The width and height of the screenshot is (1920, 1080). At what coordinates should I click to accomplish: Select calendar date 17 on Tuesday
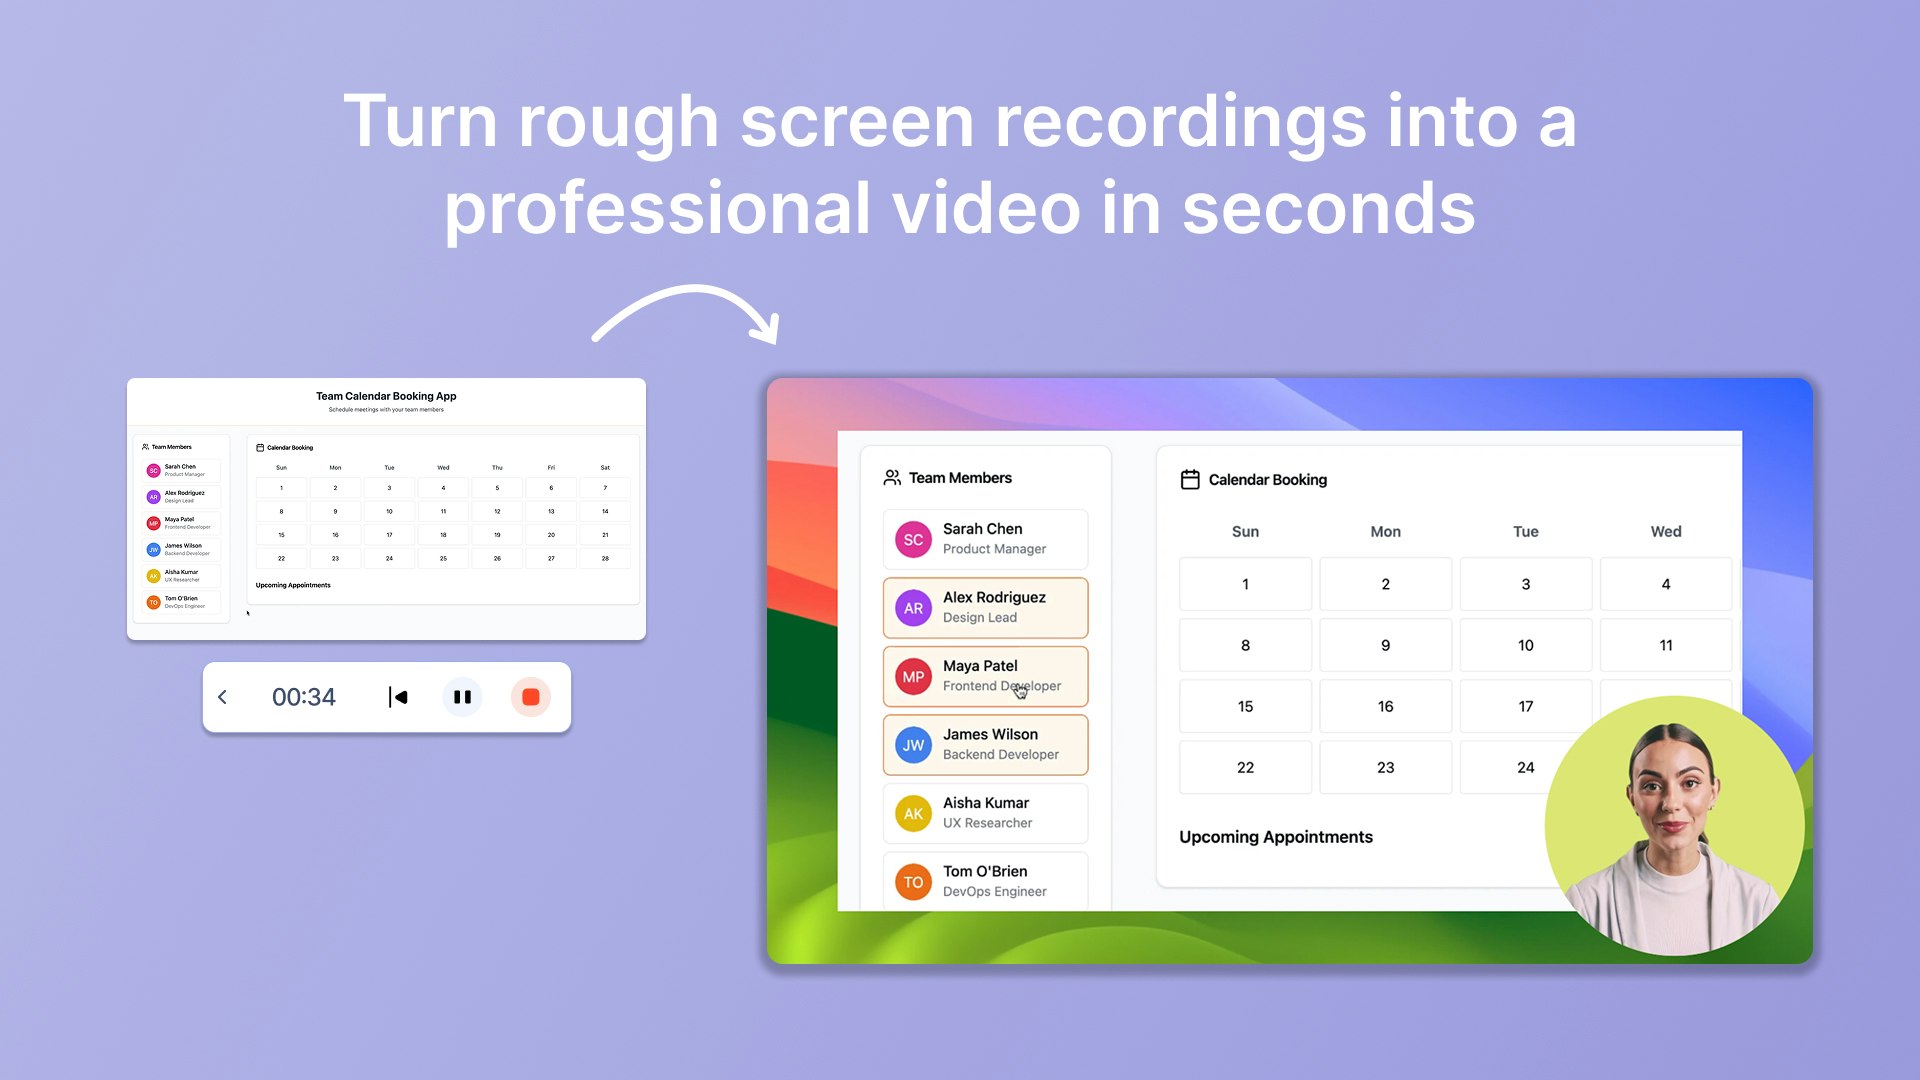(x=1526, y=705)
